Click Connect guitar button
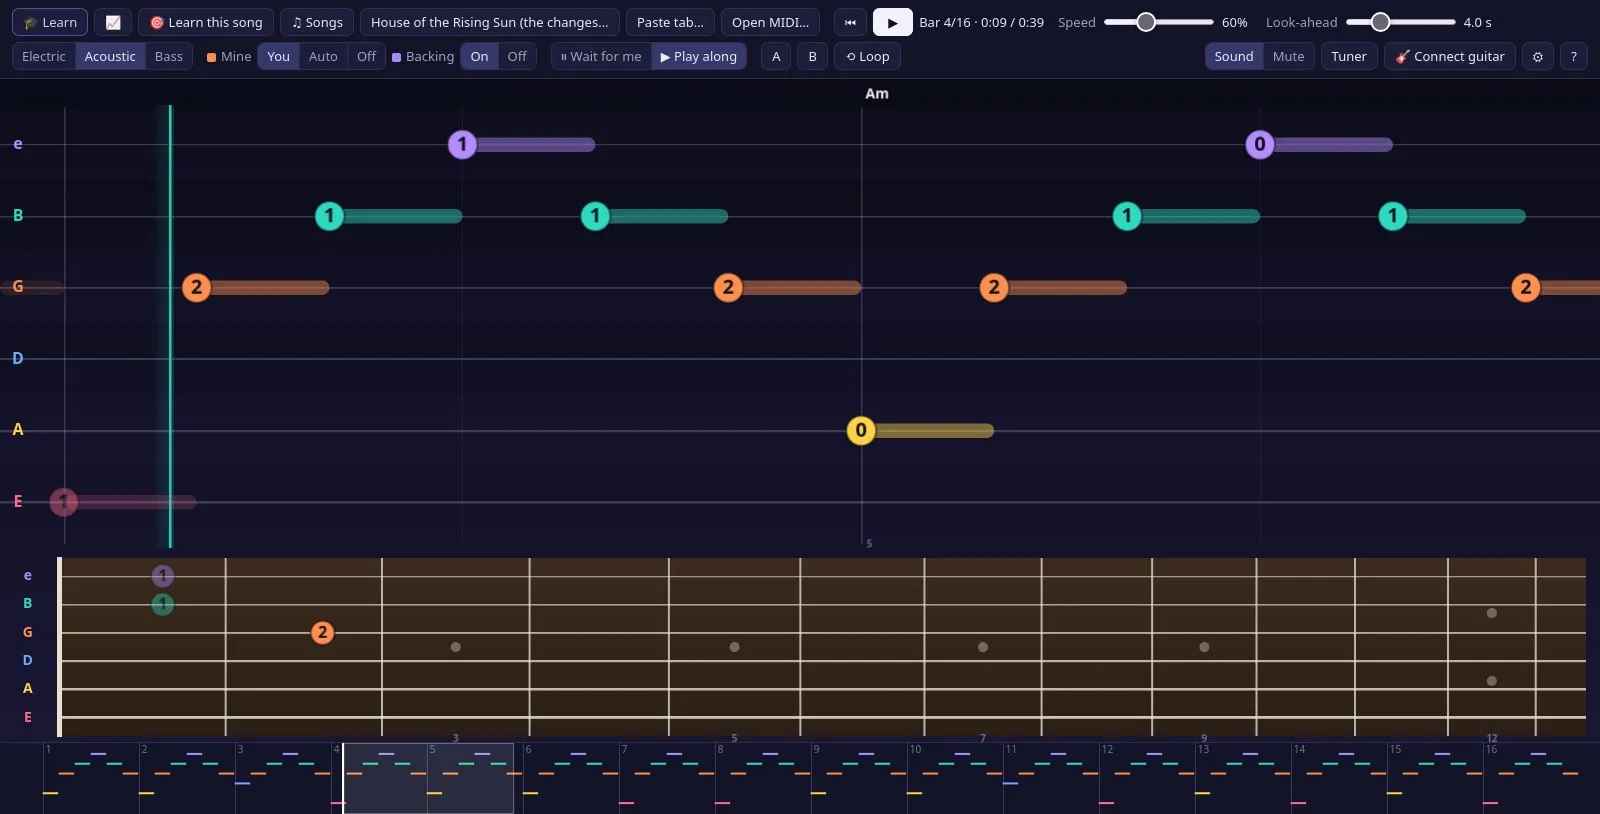The image size is (1600, 814). click(1450, 56)
